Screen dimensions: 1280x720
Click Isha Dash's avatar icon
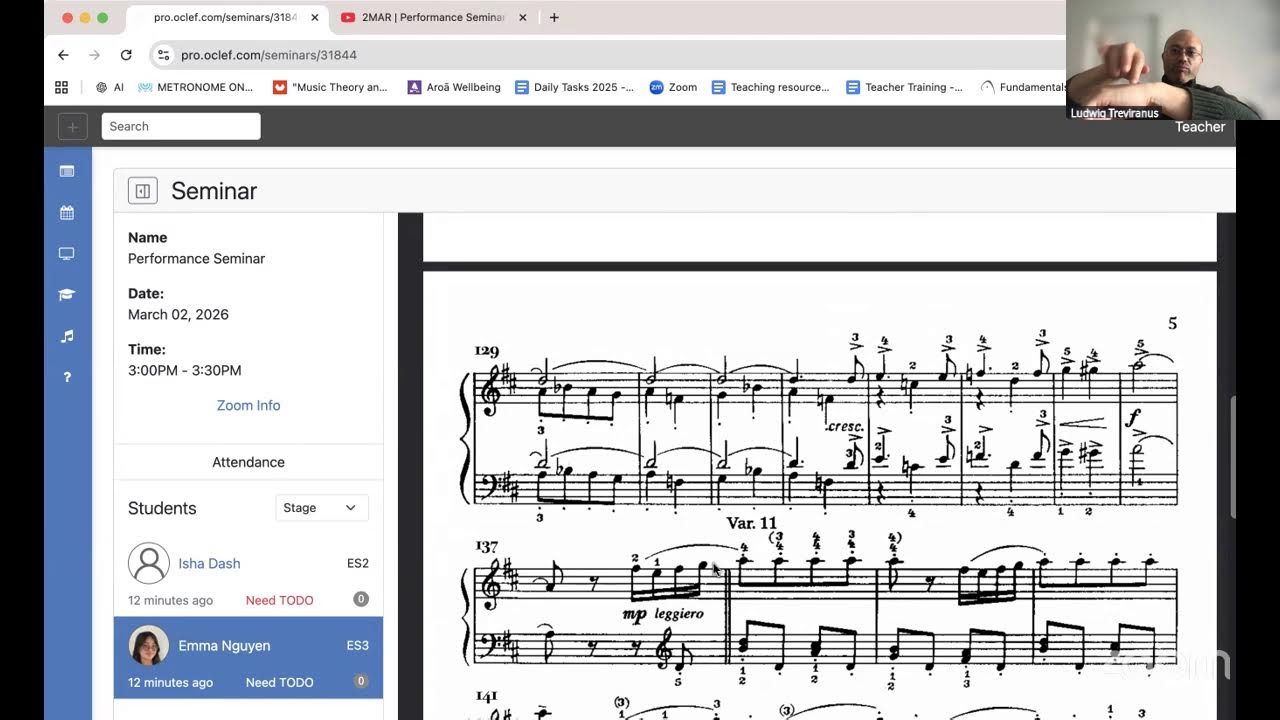pos(149,563)
